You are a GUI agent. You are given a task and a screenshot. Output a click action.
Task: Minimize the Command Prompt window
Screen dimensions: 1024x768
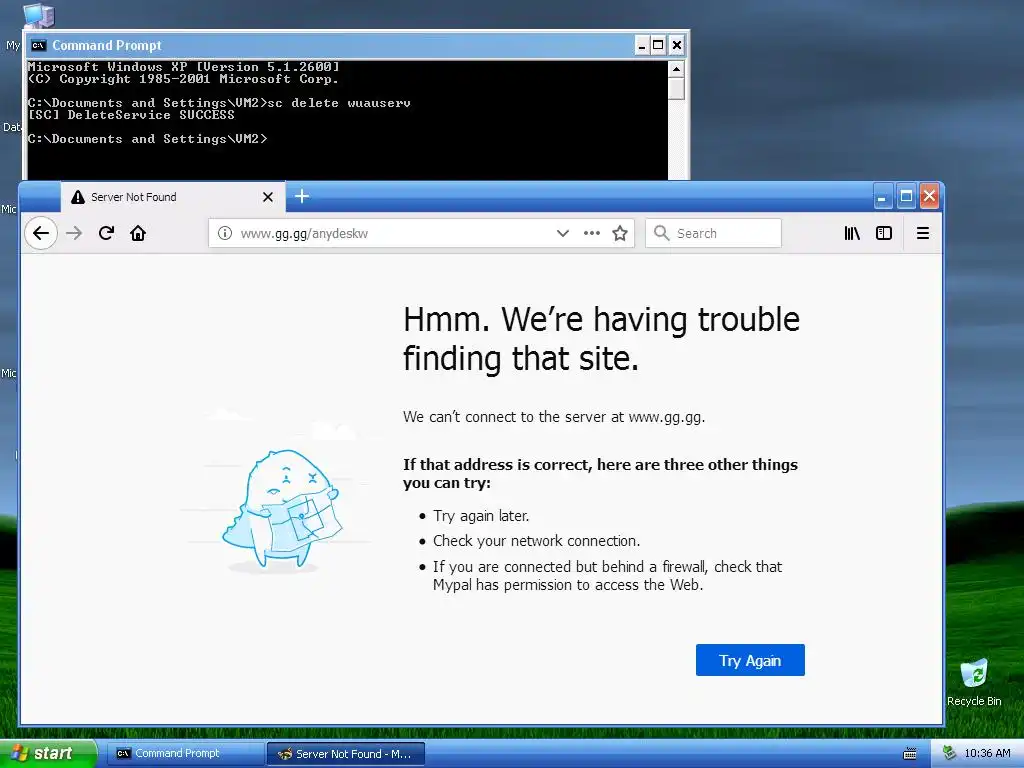[642, 45]
